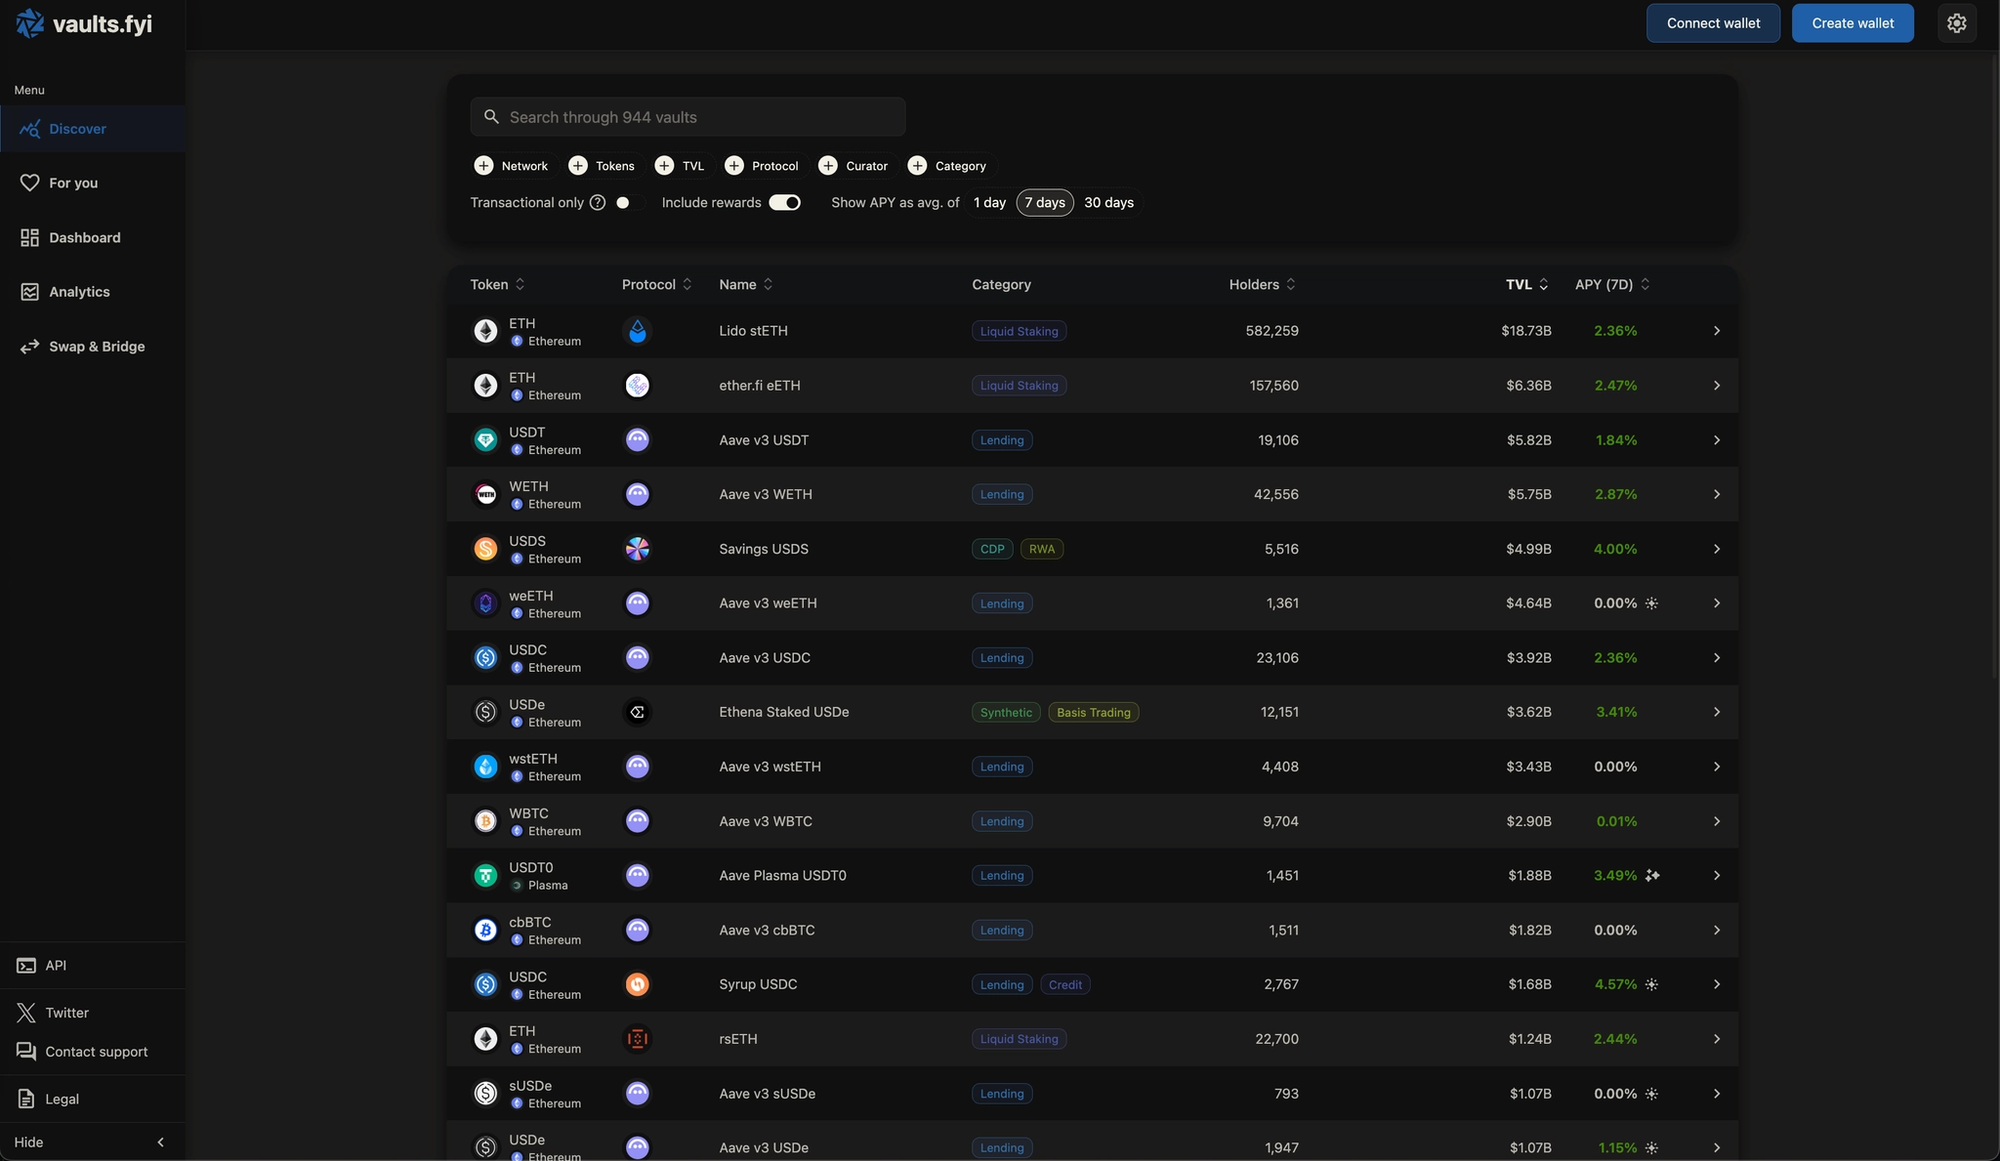Click the Create wallet button
Screen dimensions: 2000x1161
[1852, 23]
